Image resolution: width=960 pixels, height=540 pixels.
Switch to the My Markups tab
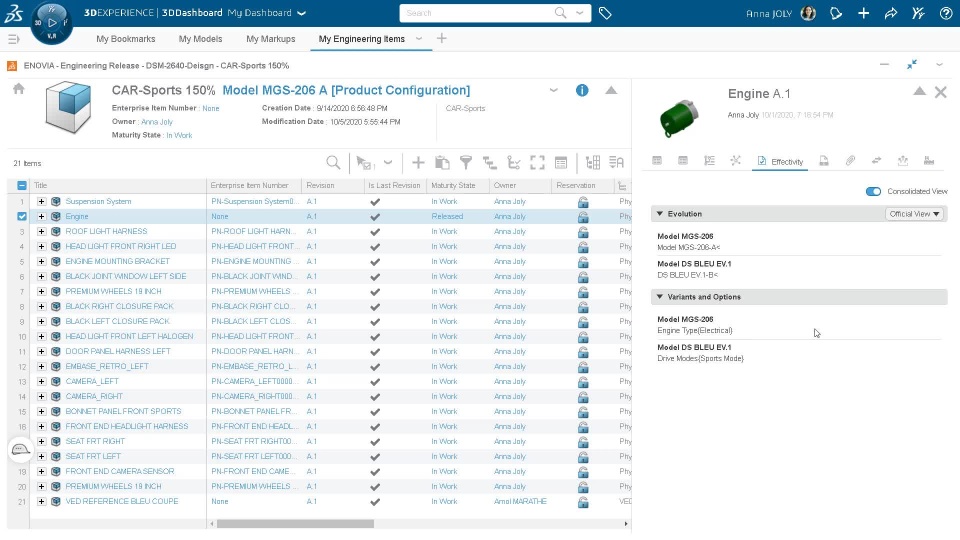click(271, 39)
